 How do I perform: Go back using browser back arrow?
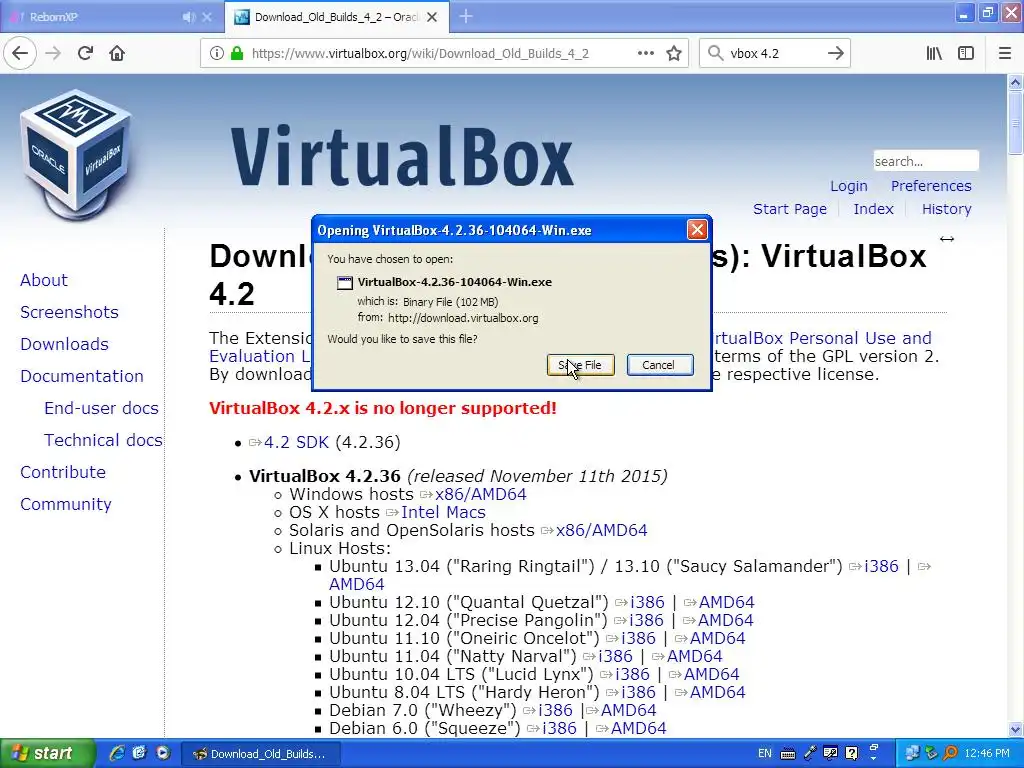(20, 54)
